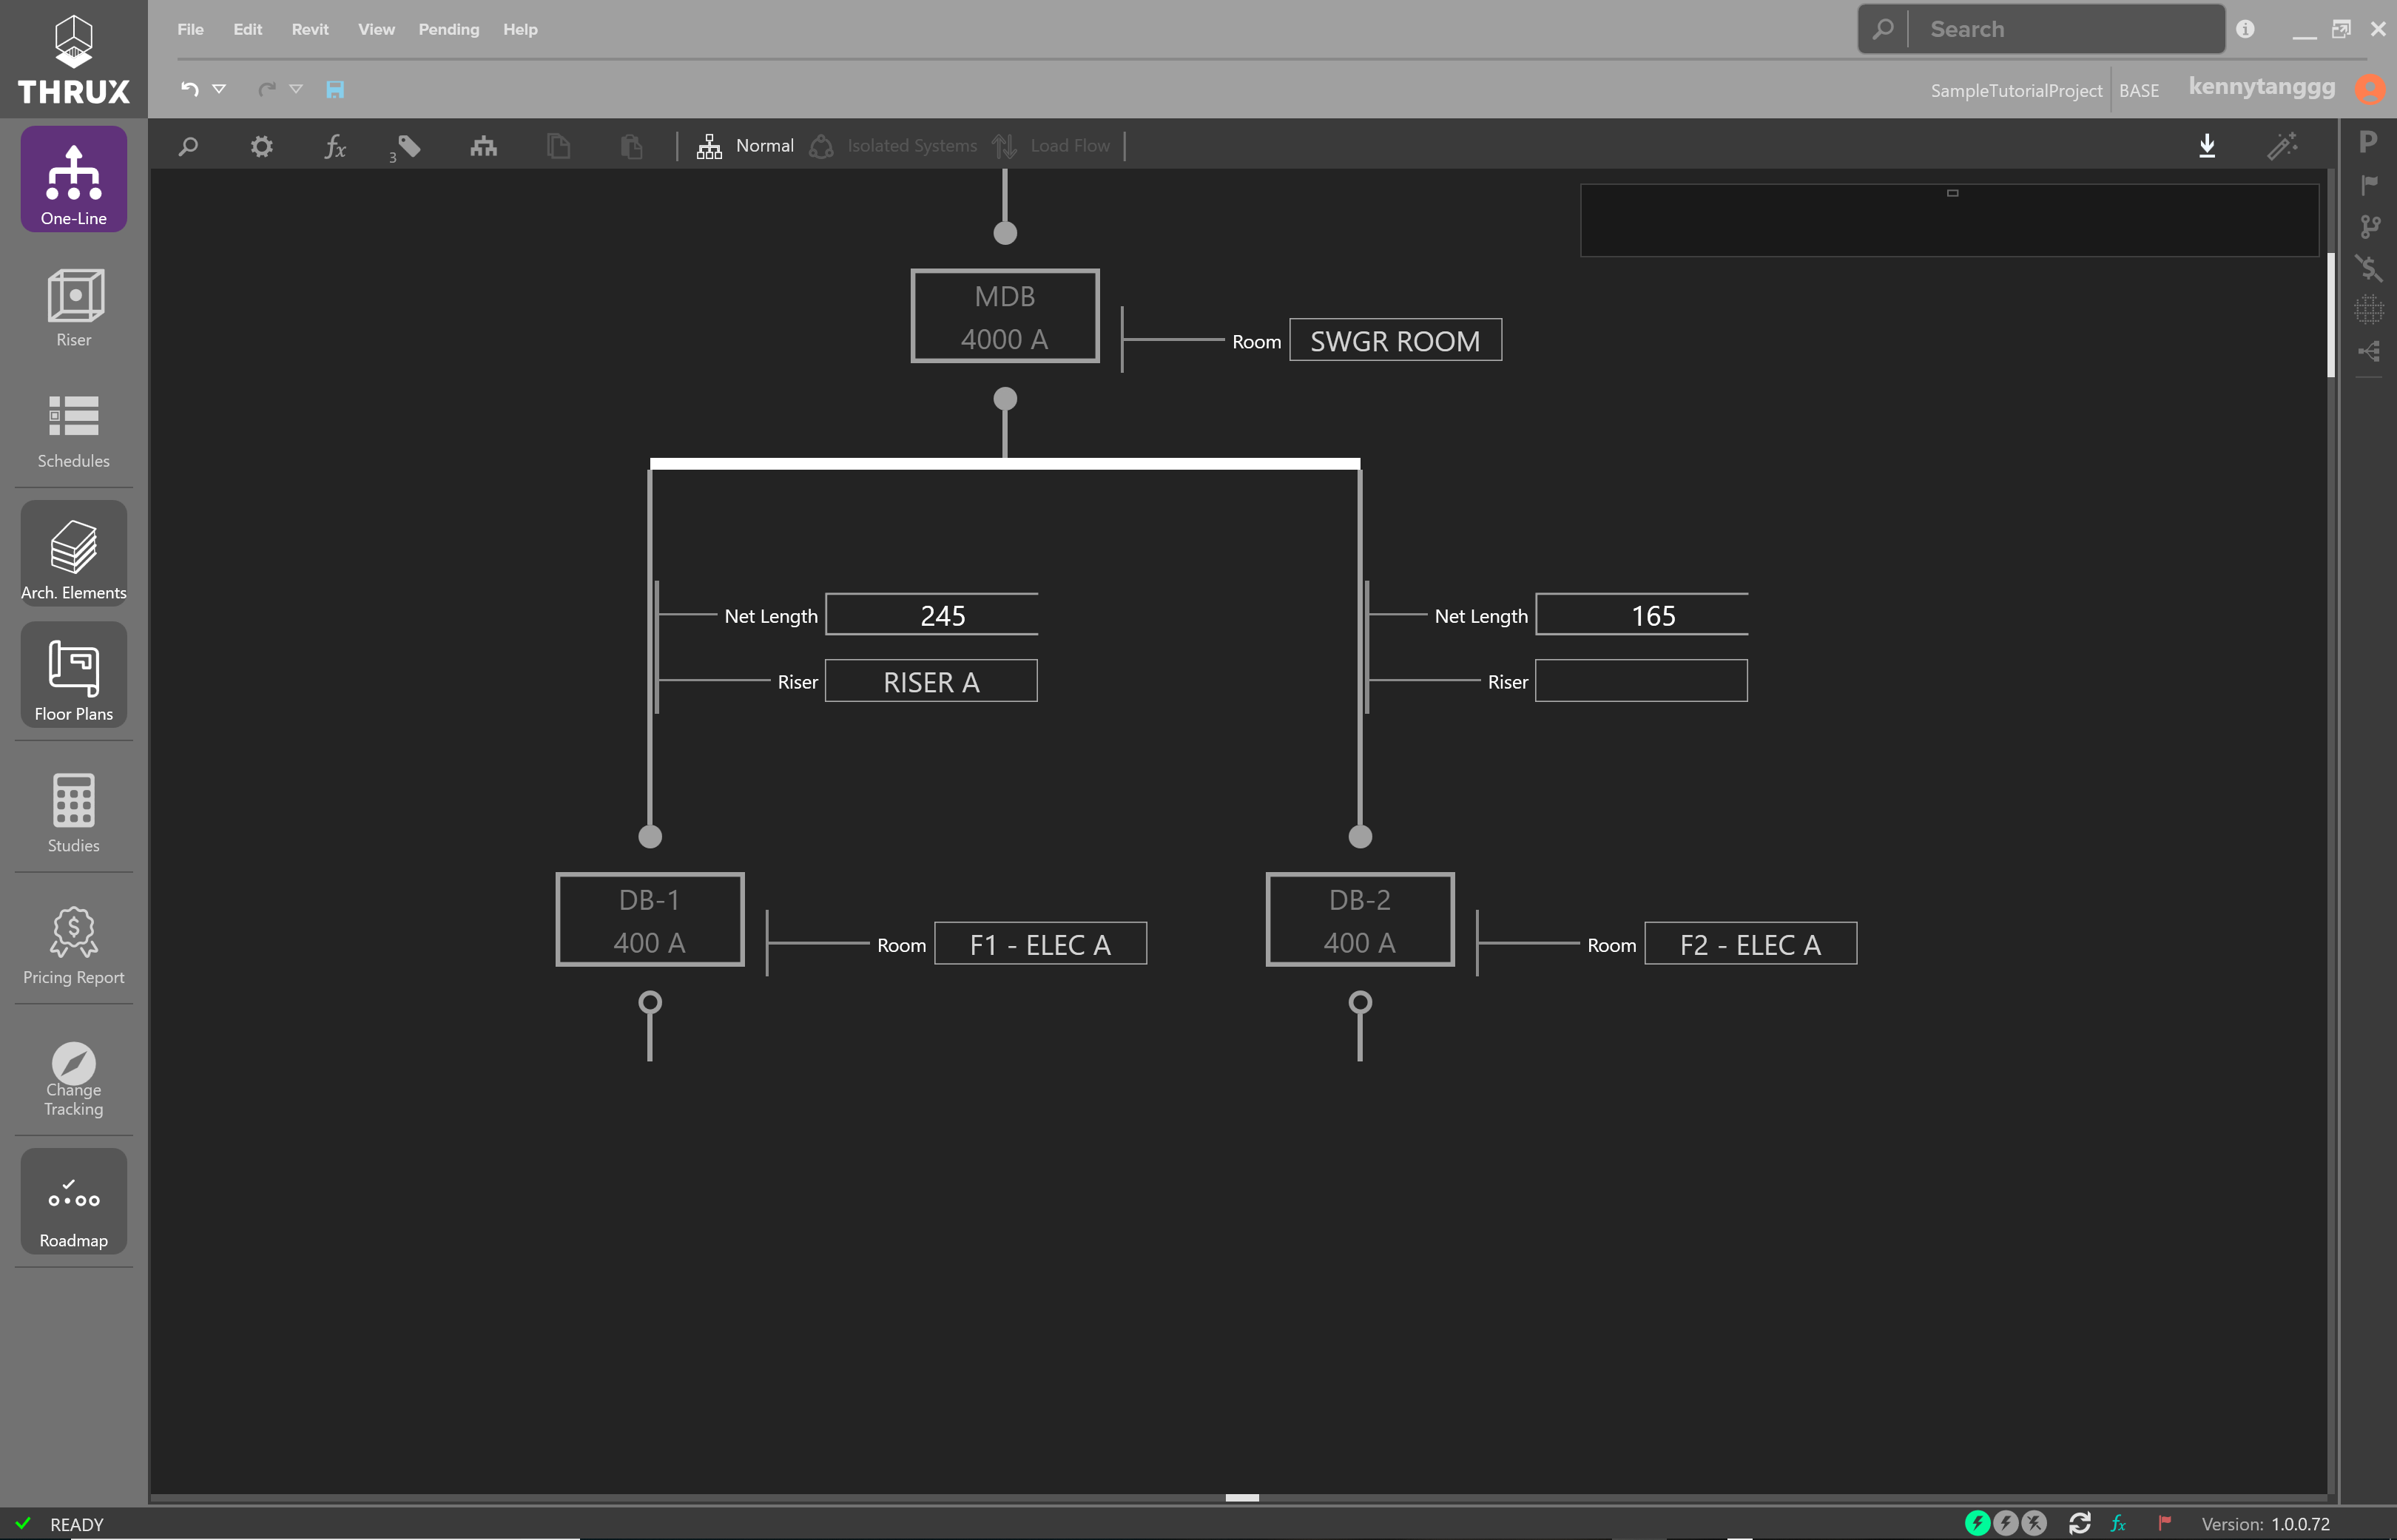Viewport: 2397px width, 1540px height.
Task: Save project with the floppy disk icon
Action: [335, 89]
